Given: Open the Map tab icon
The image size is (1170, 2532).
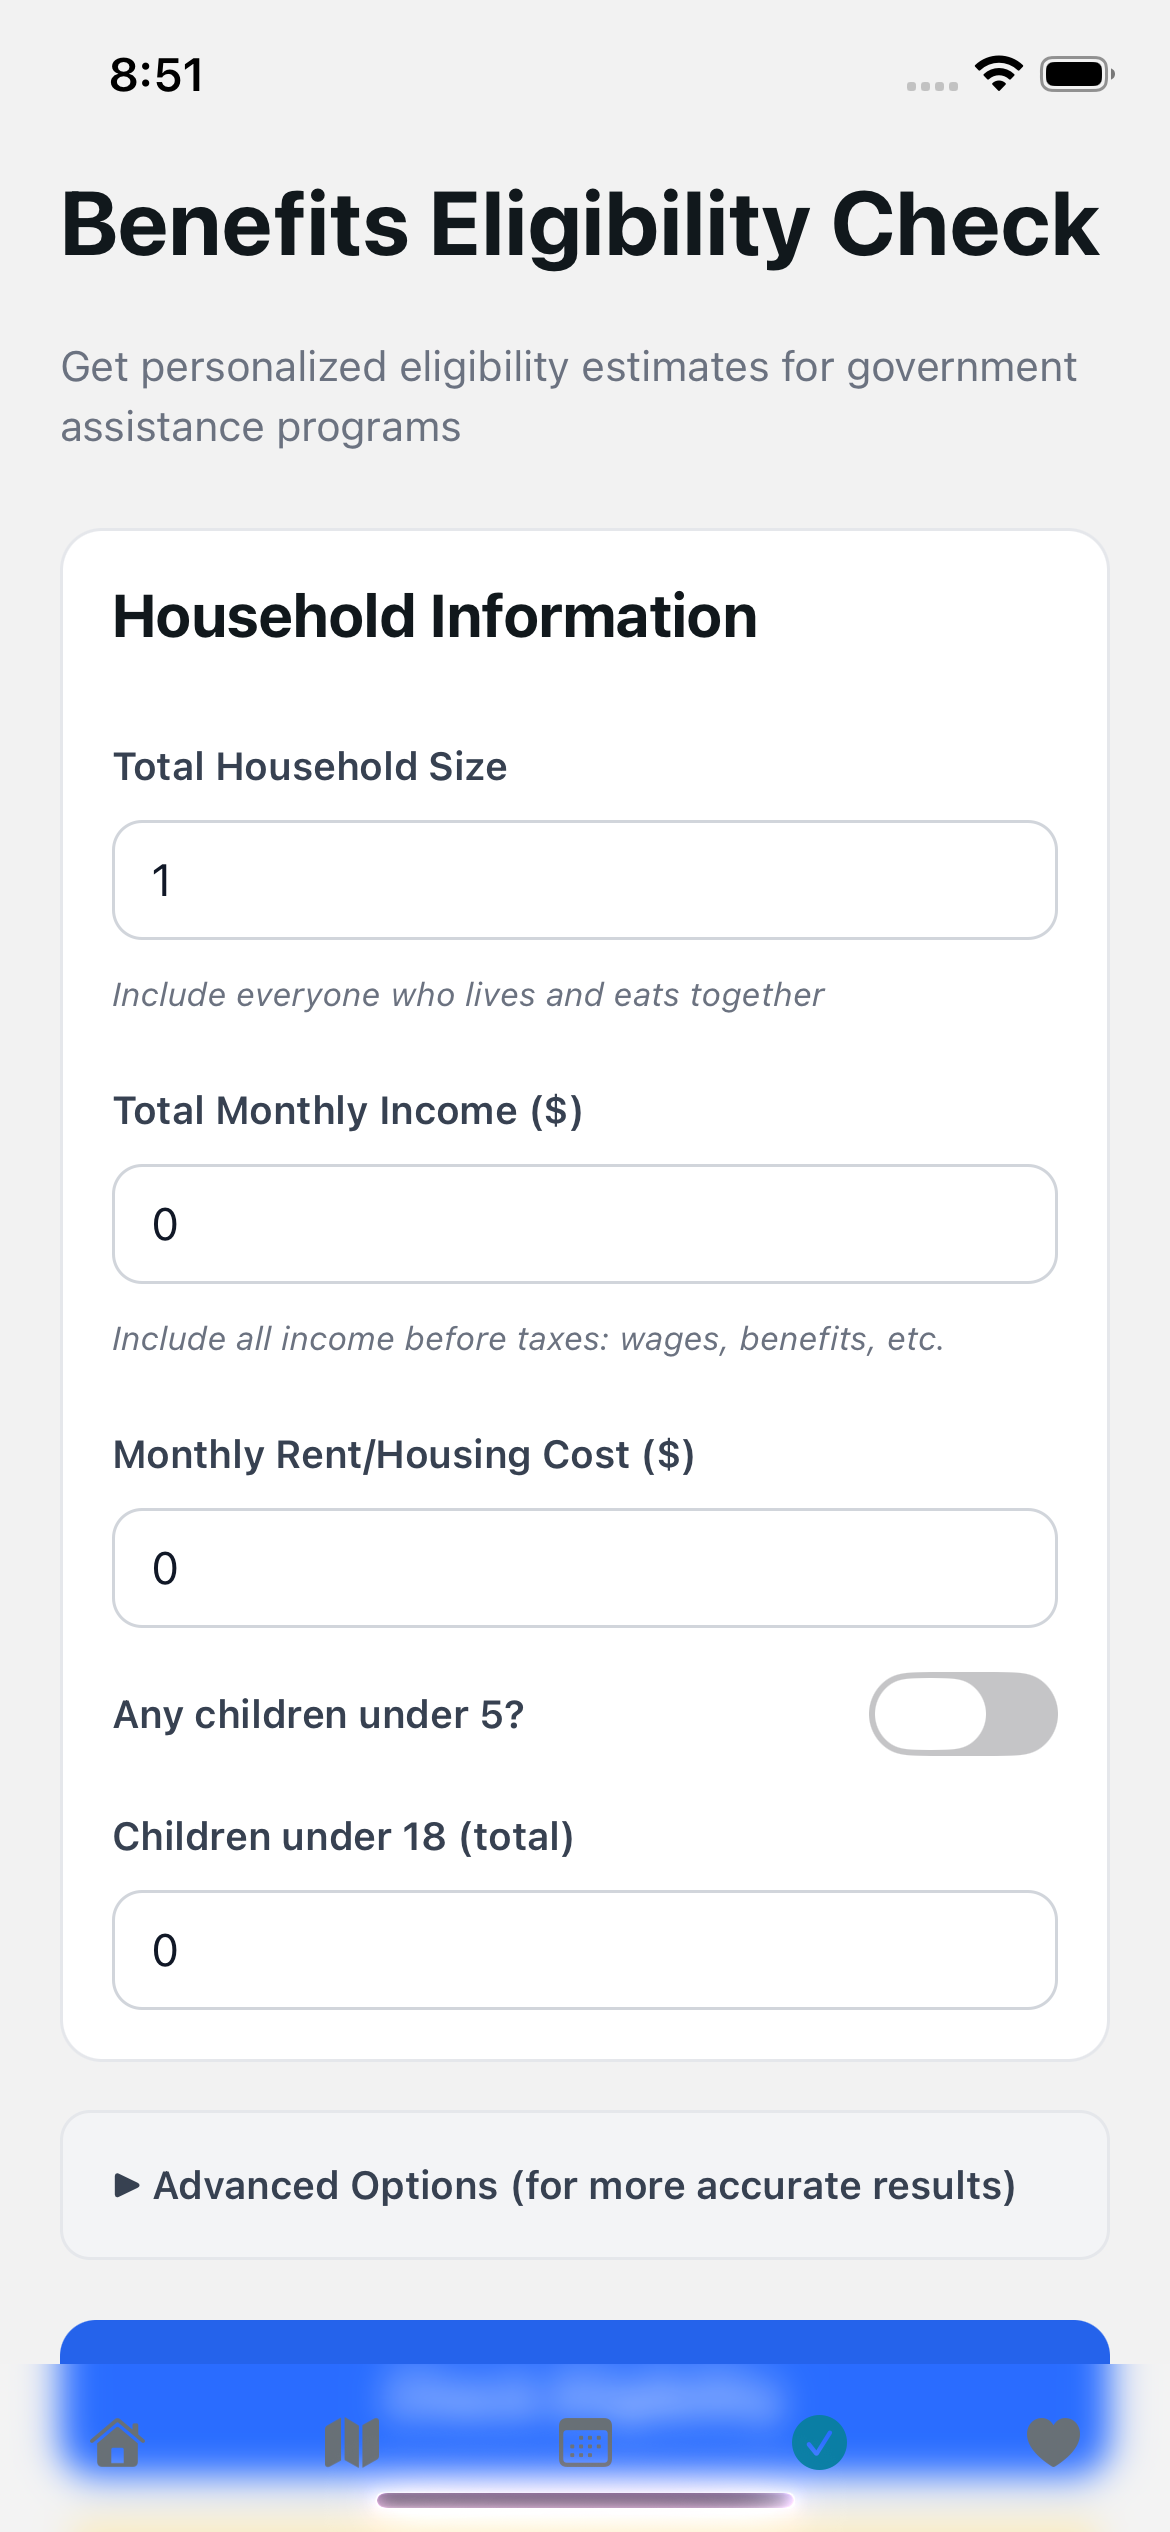Looking at the screenshot, I should (x=352, y=2443).
